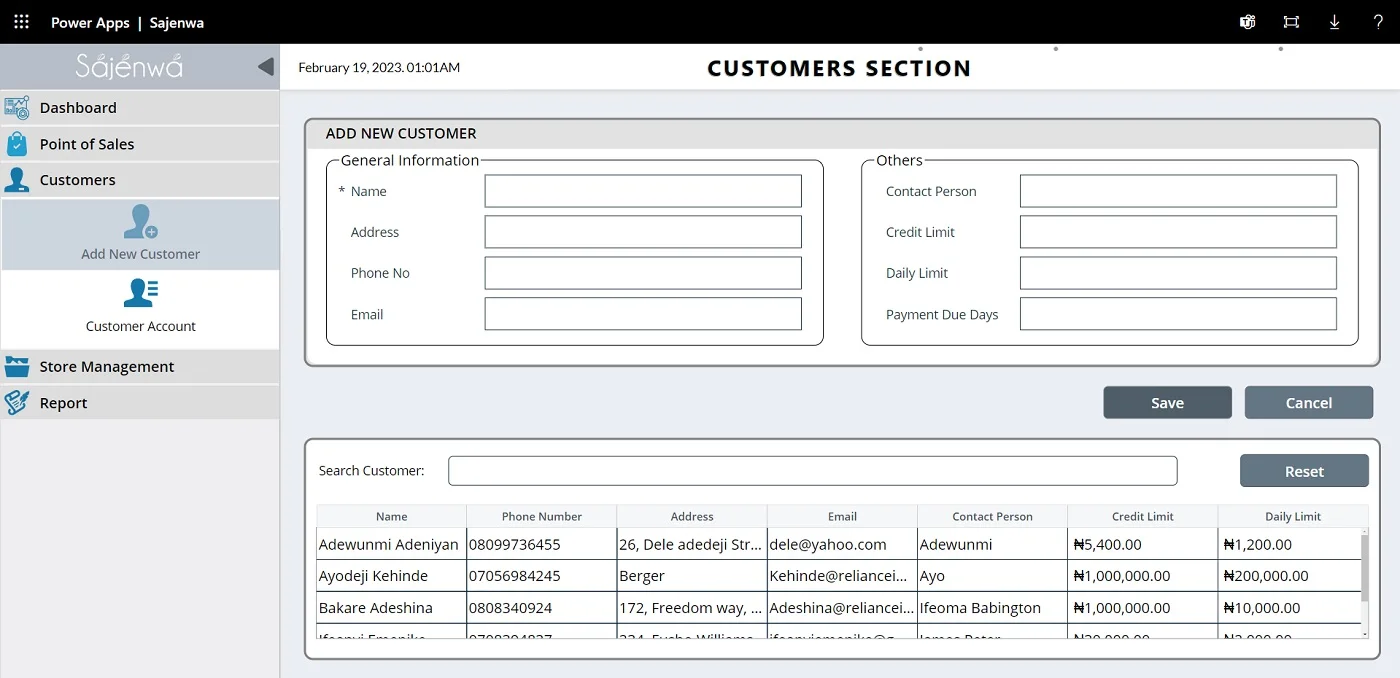1400x678 pixels.
Task: Click the download arrow icon
Action: click(1334, 22)
